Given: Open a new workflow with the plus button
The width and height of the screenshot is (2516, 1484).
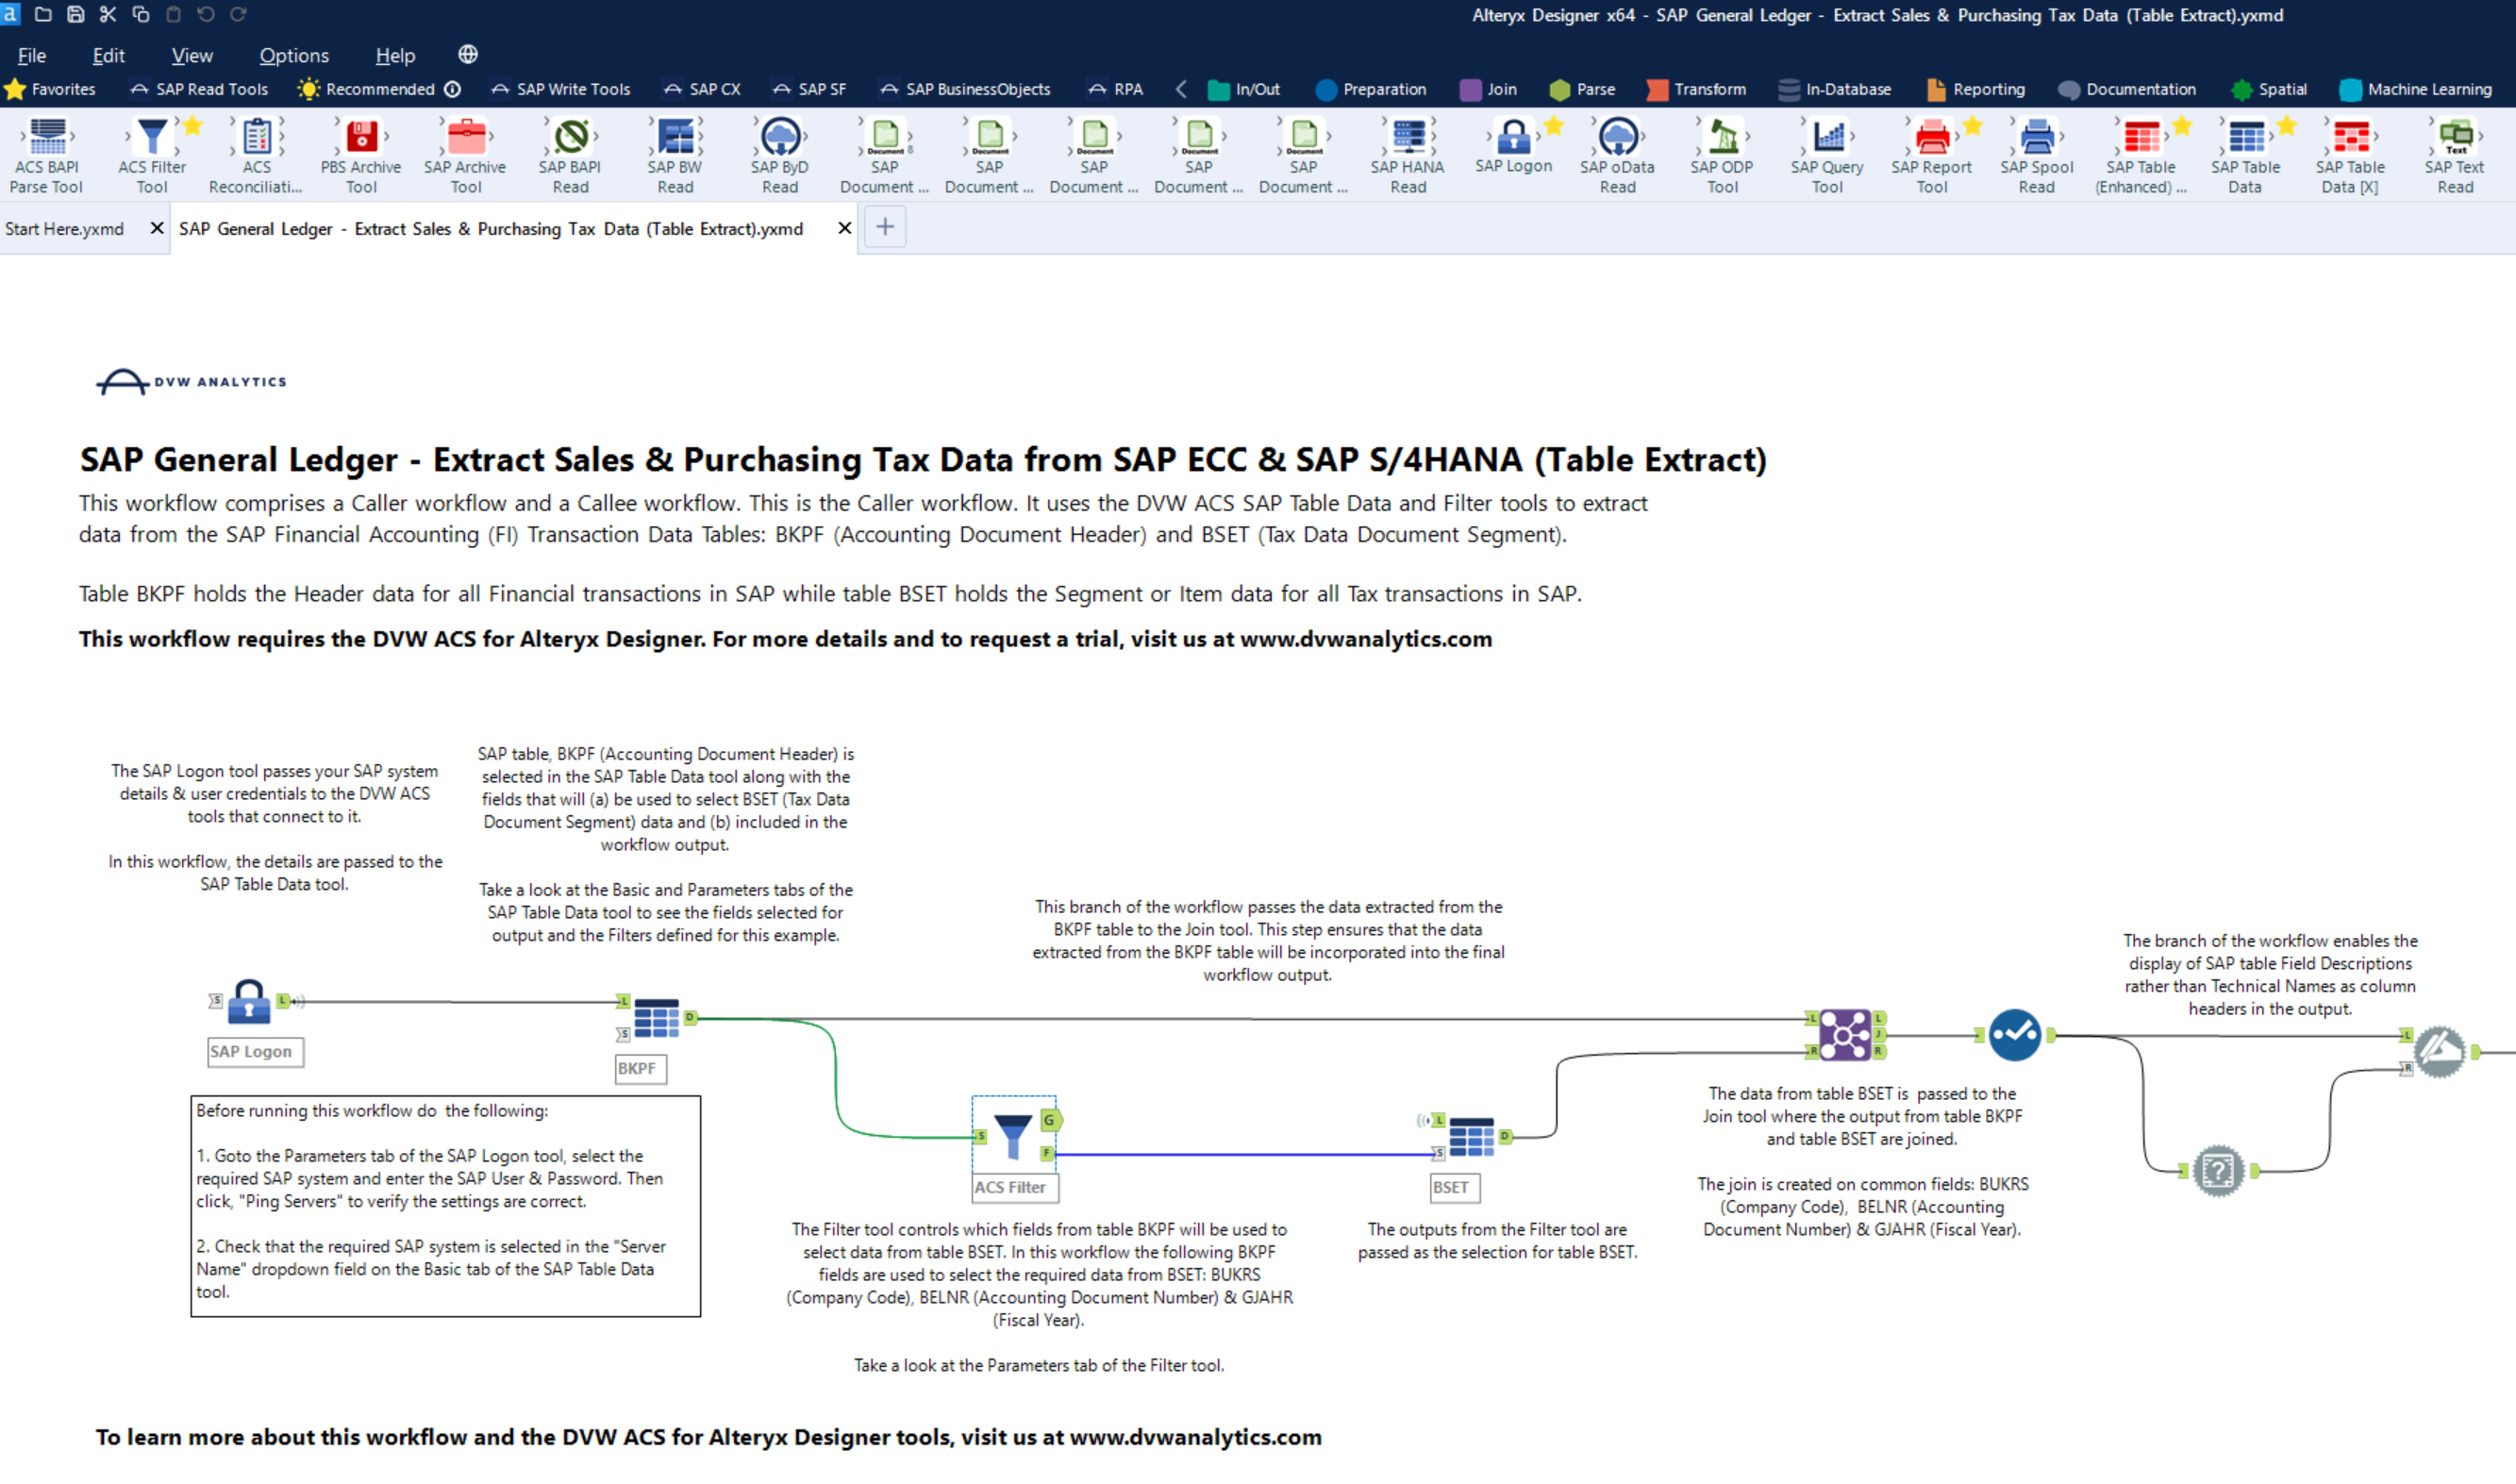Looking at the screenshot, I should click(x=884, y=227).
